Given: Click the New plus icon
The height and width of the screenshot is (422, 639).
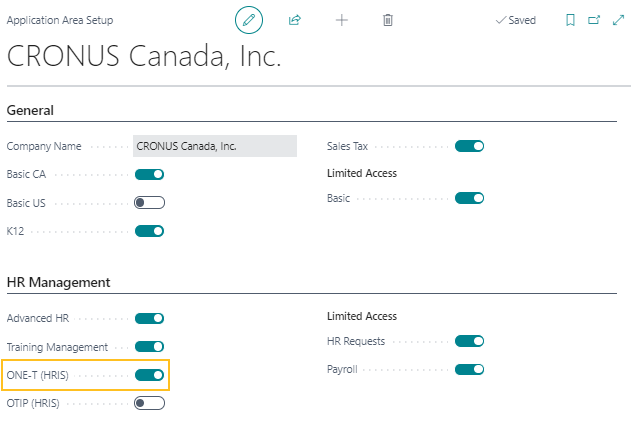Looking at the screenshot, I should coord(342,20).
